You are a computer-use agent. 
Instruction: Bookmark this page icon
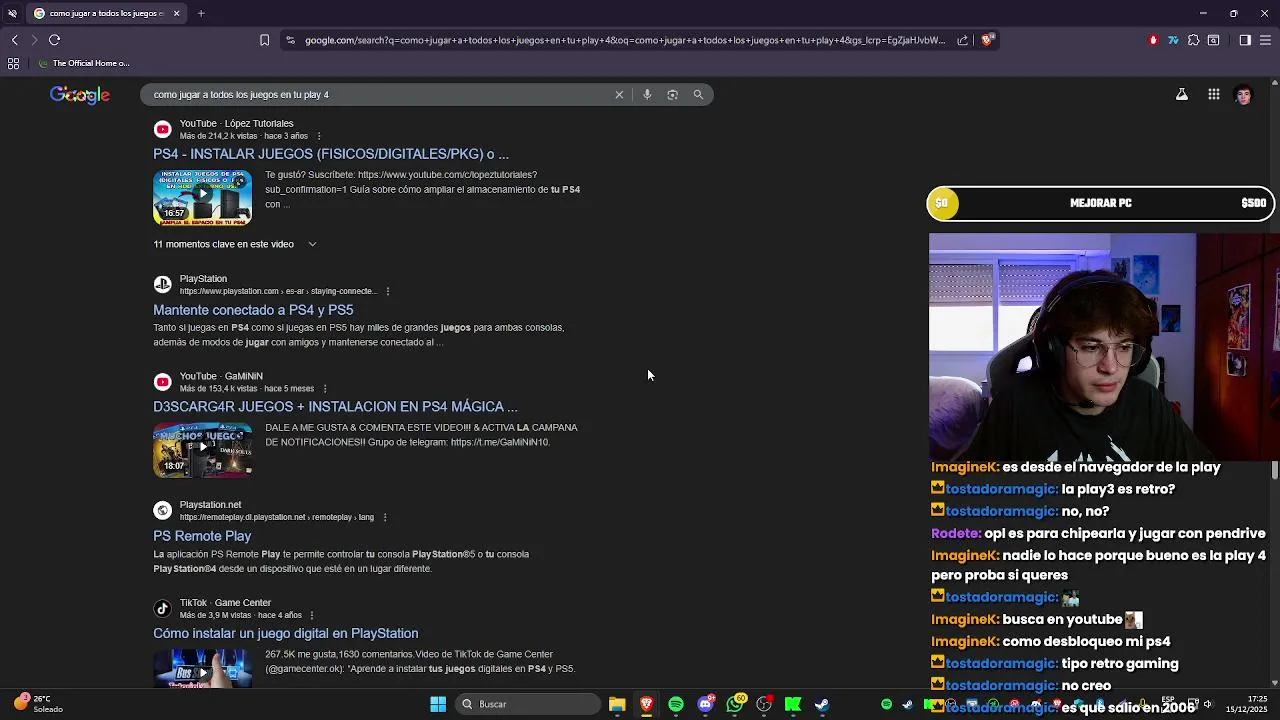point(264,40)
